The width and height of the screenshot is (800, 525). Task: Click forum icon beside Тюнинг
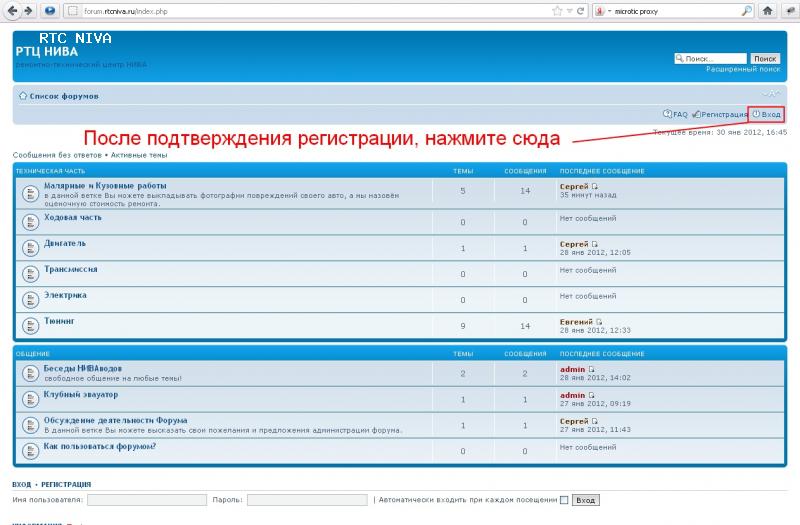pyautogui.click(x=30, y=326)
